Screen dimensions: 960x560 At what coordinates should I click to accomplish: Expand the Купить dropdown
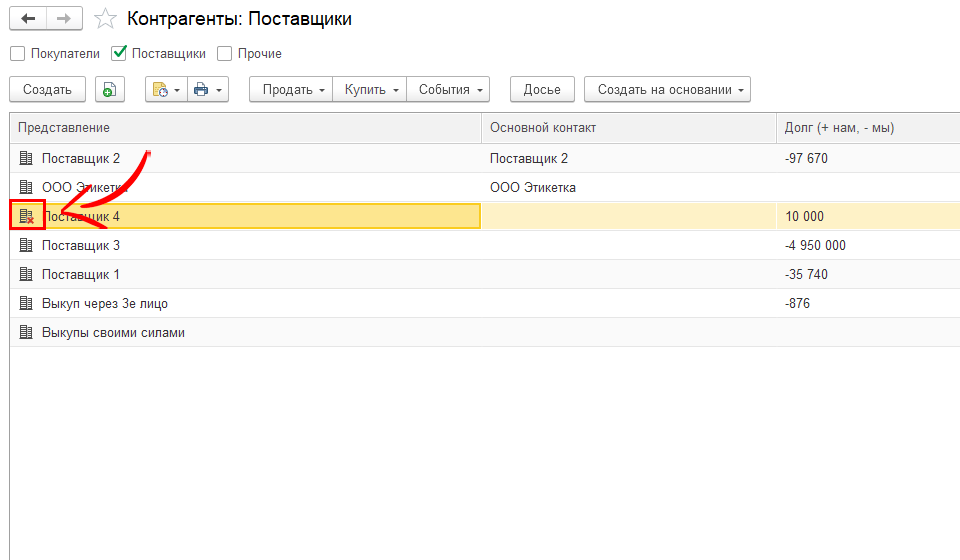coord(371,90)
